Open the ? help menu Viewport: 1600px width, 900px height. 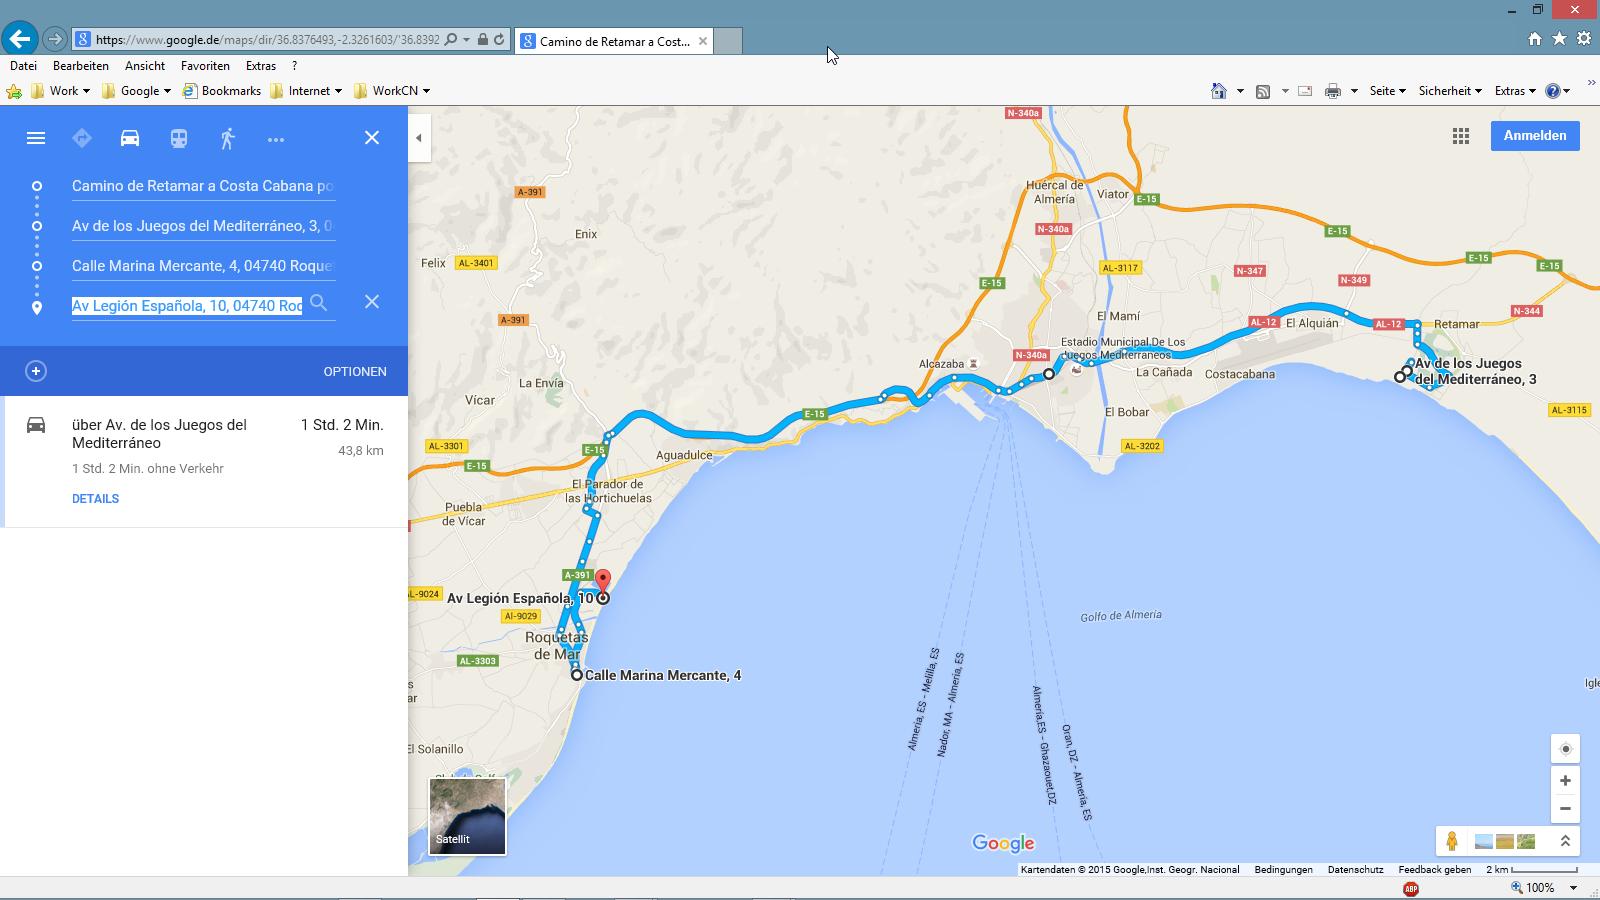coord(294,66)
